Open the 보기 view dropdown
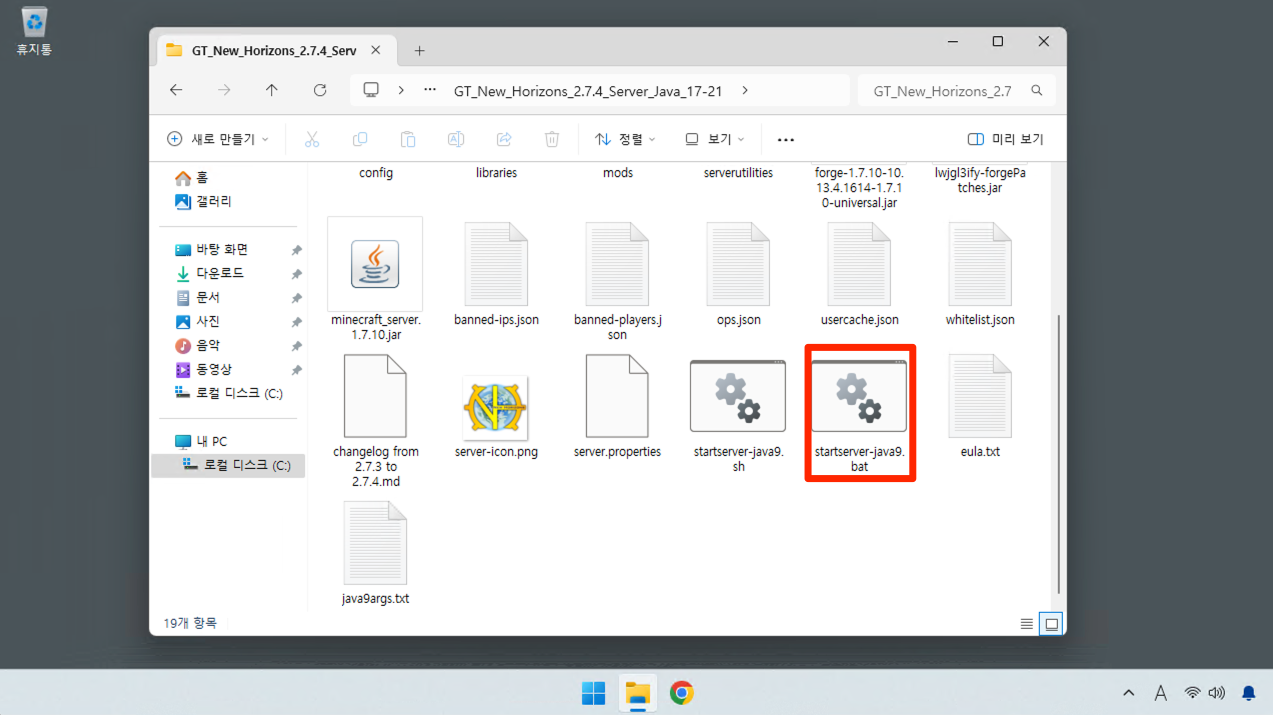Screen dimensions: 1273x715 [x=715, y=139]
